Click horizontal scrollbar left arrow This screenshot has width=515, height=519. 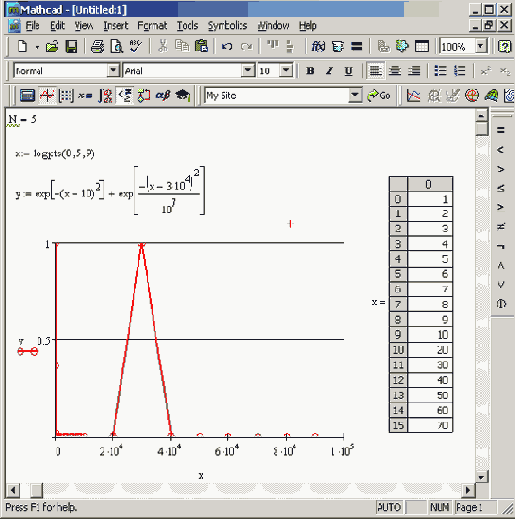(x=13, y=490)
